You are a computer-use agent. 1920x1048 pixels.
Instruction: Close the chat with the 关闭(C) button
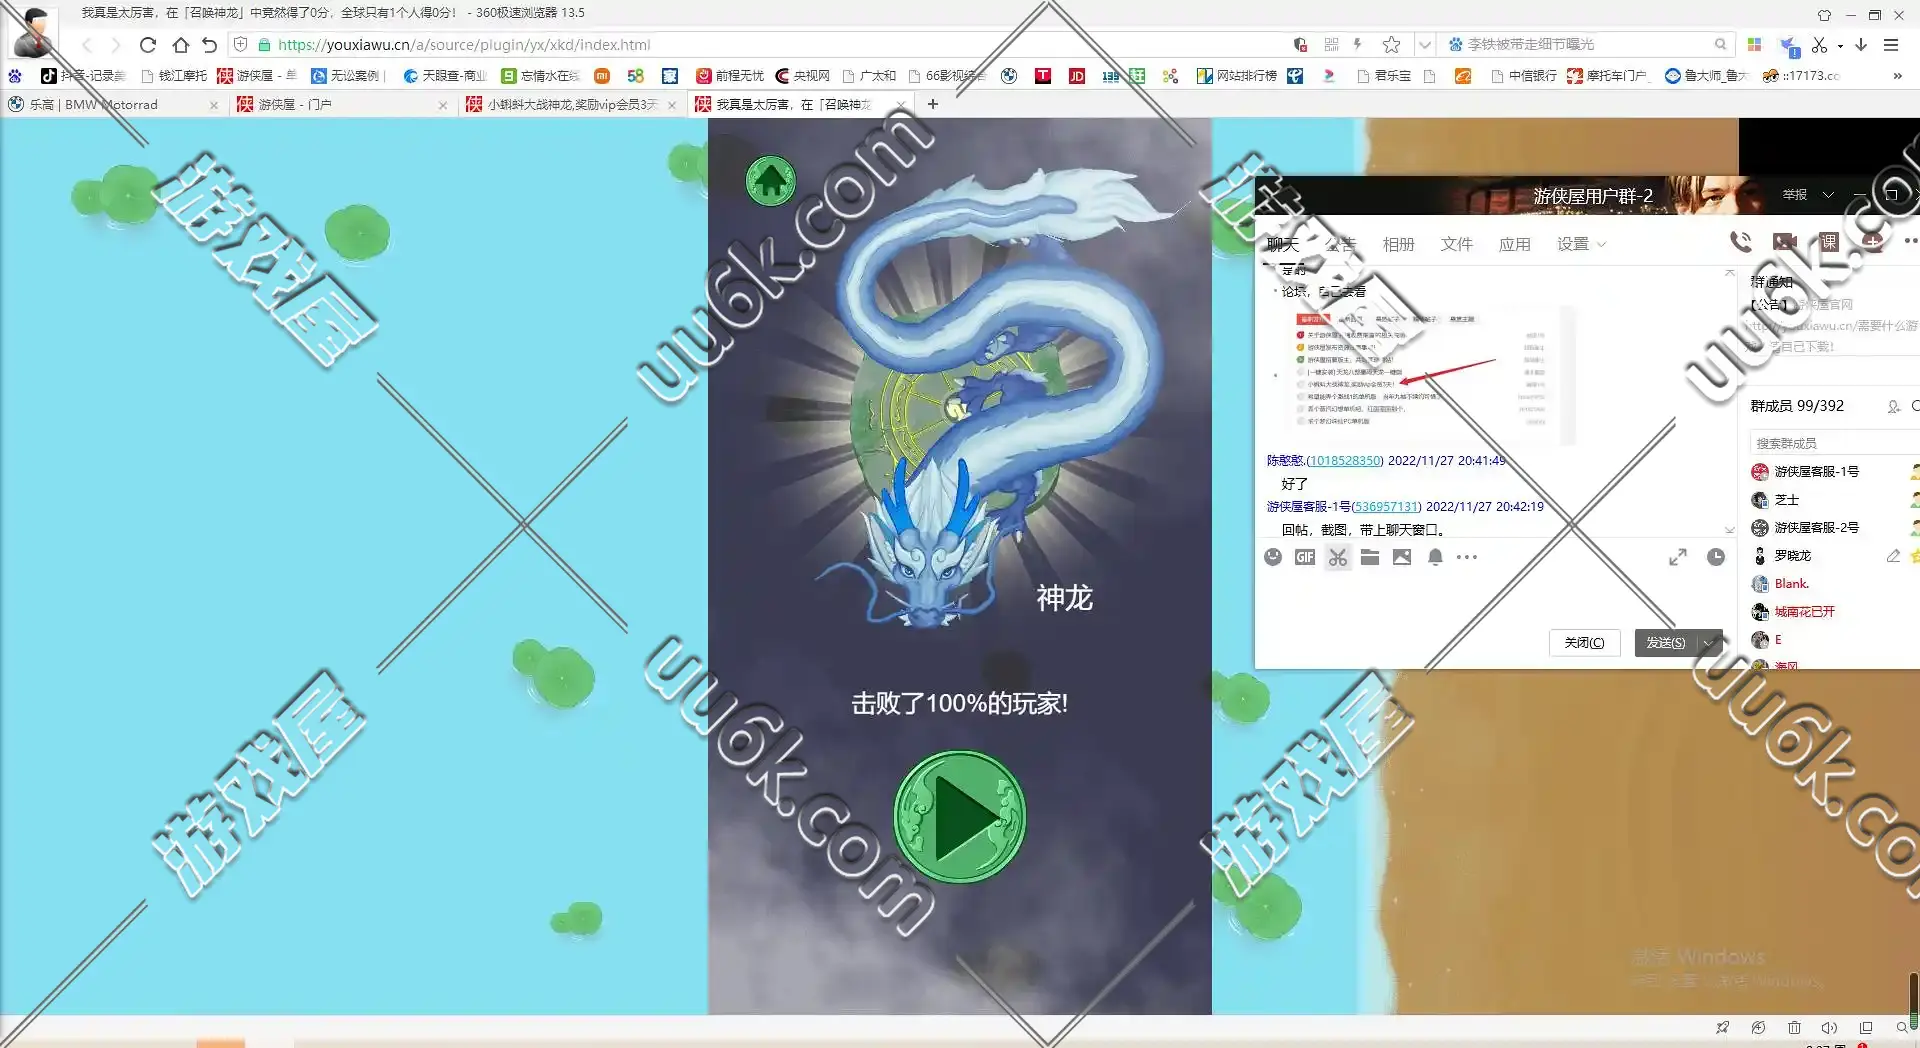(1584, 643)
